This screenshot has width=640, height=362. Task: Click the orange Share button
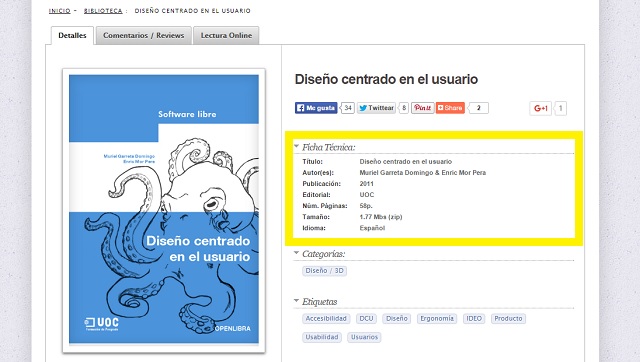pos(450,108)
